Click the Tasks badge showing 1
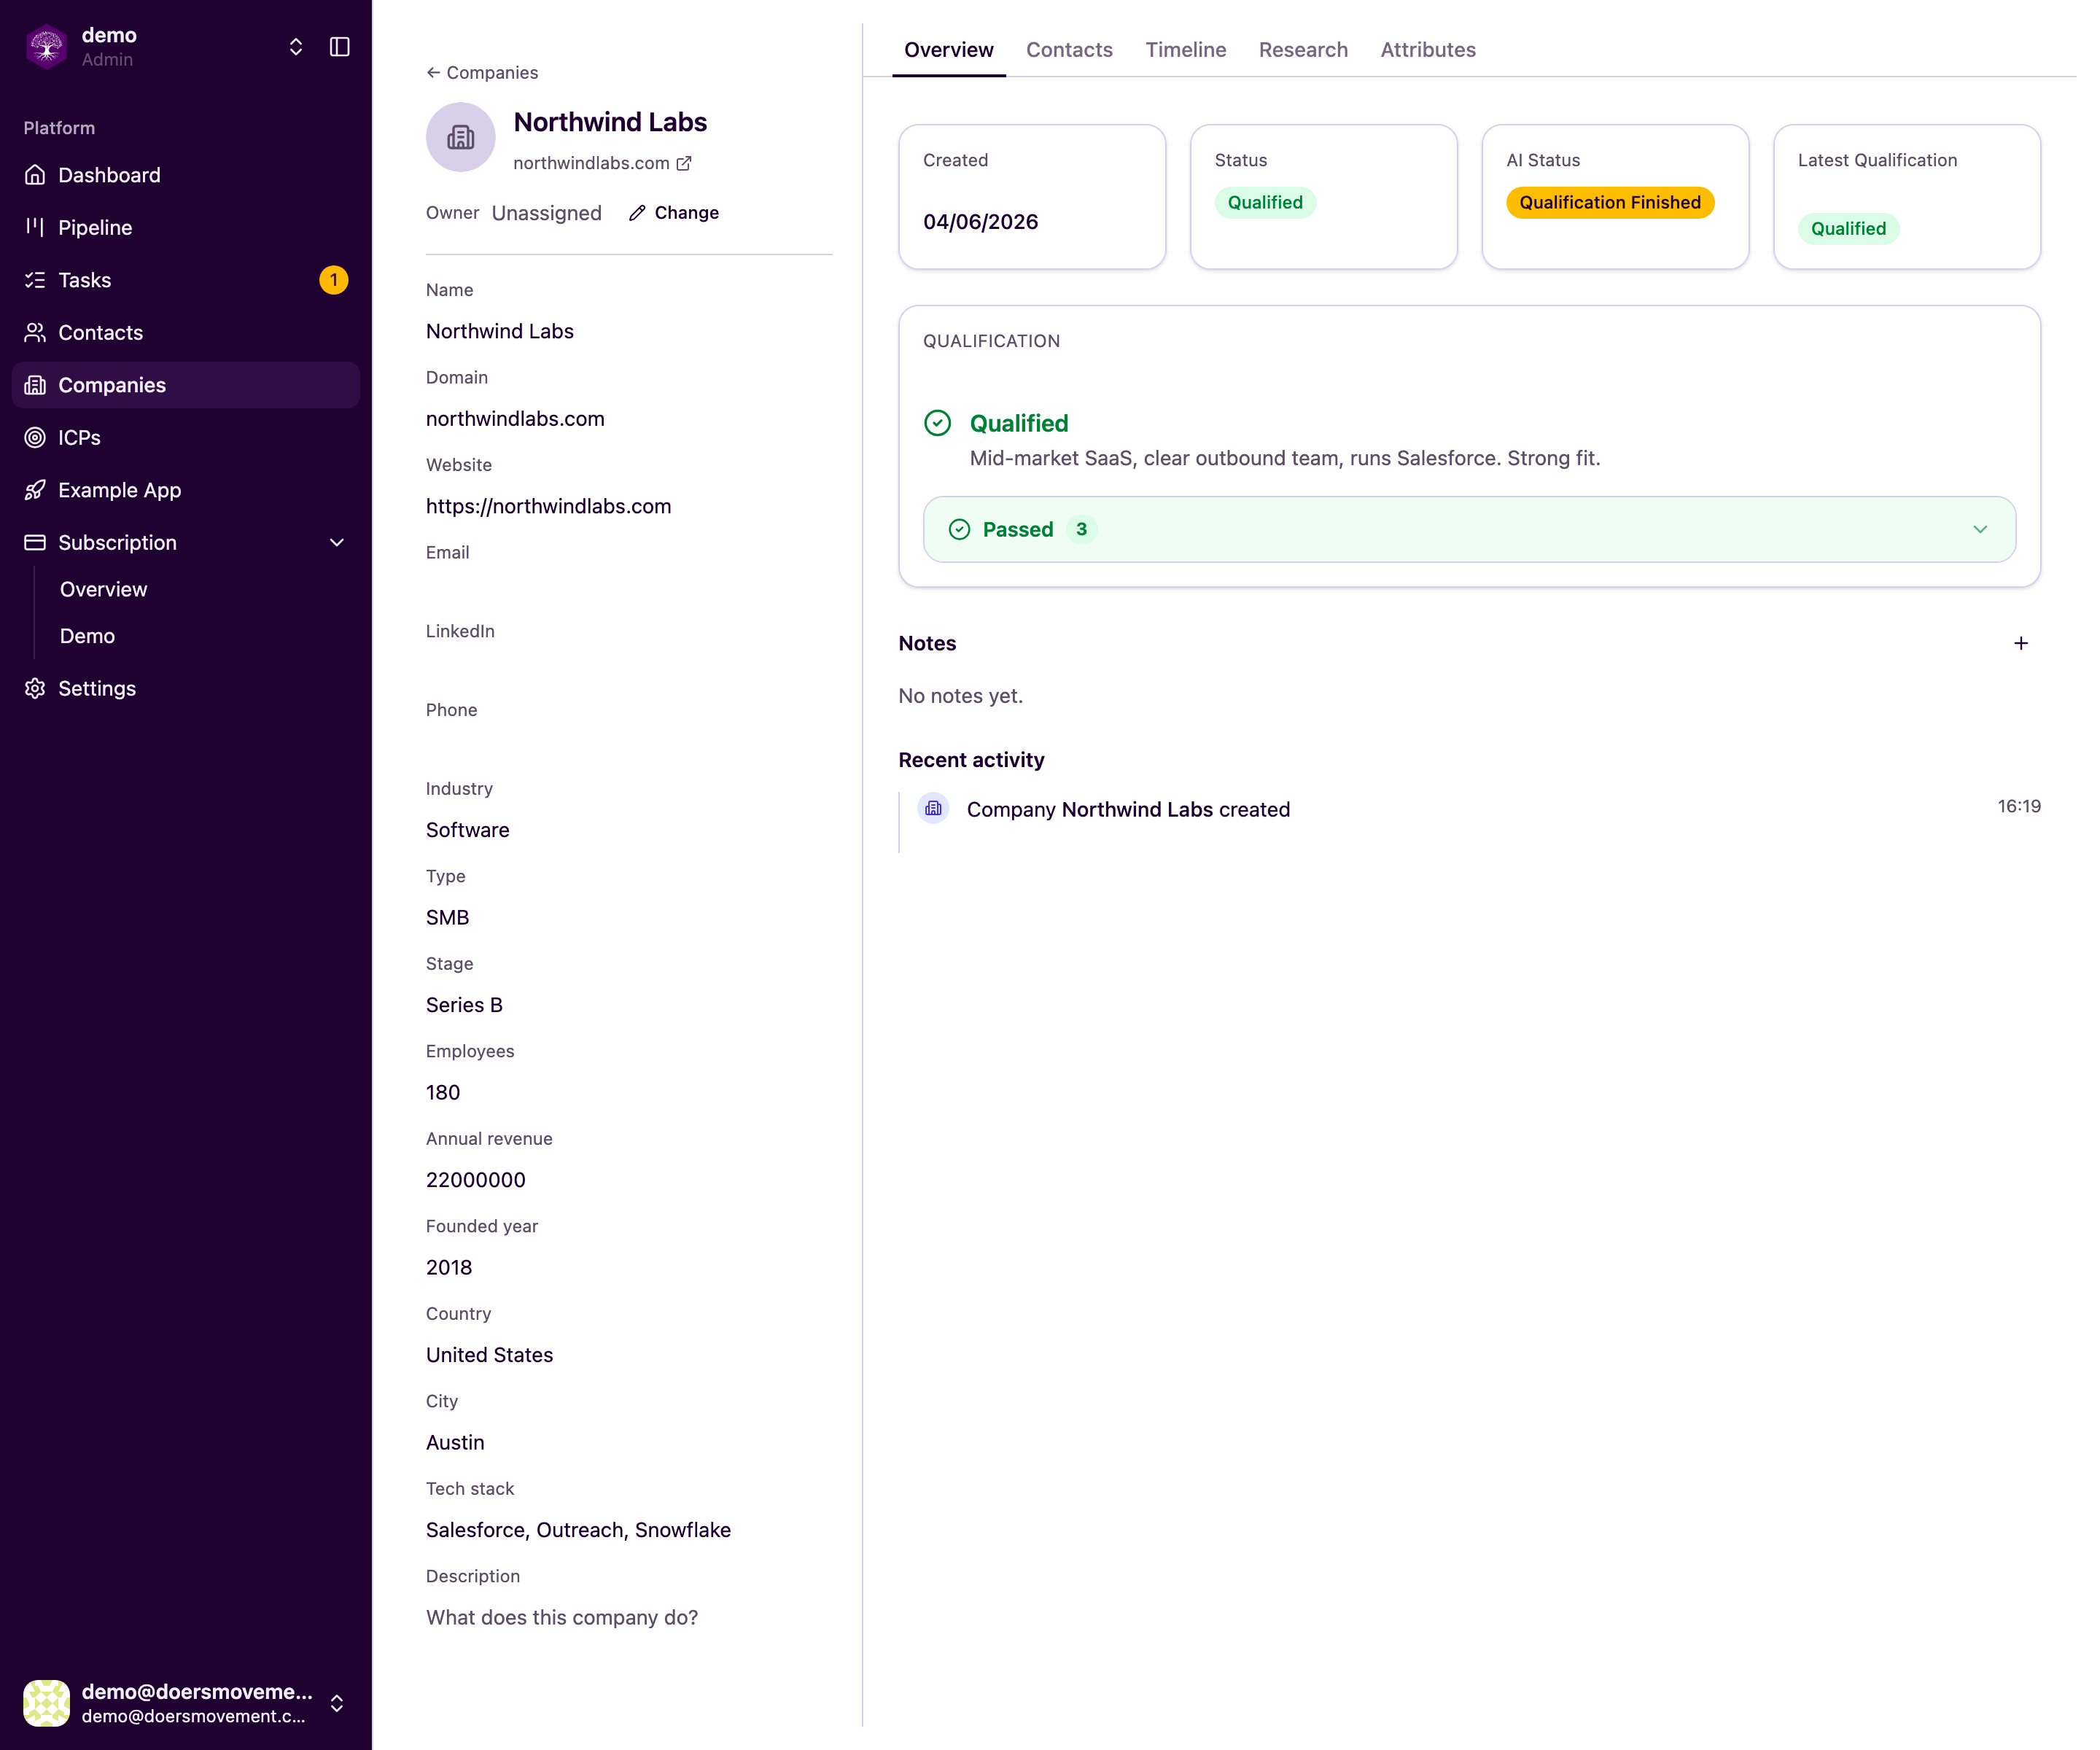The image size is (2100, 1750). [334, 280]
